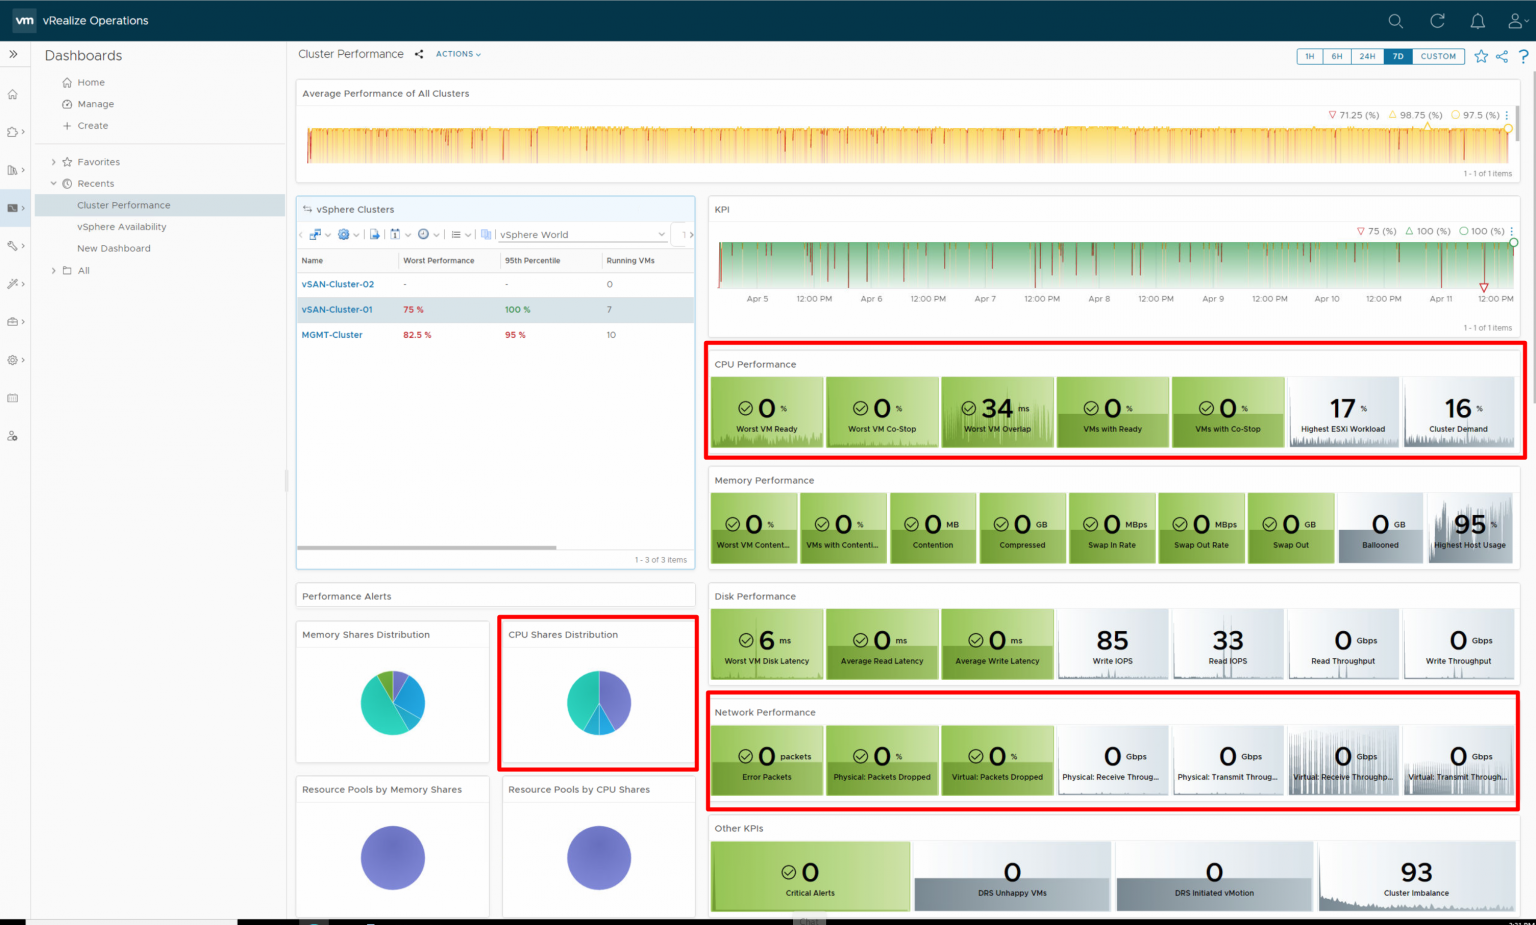Open the user account menu
The width and height of the screenshot is (1536, 925).
click(1514, 20)
